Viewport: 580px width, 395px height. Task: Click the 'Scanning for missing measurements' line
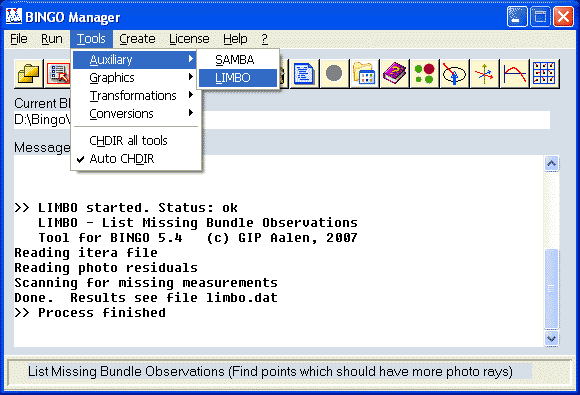click(x=146, y=283)
